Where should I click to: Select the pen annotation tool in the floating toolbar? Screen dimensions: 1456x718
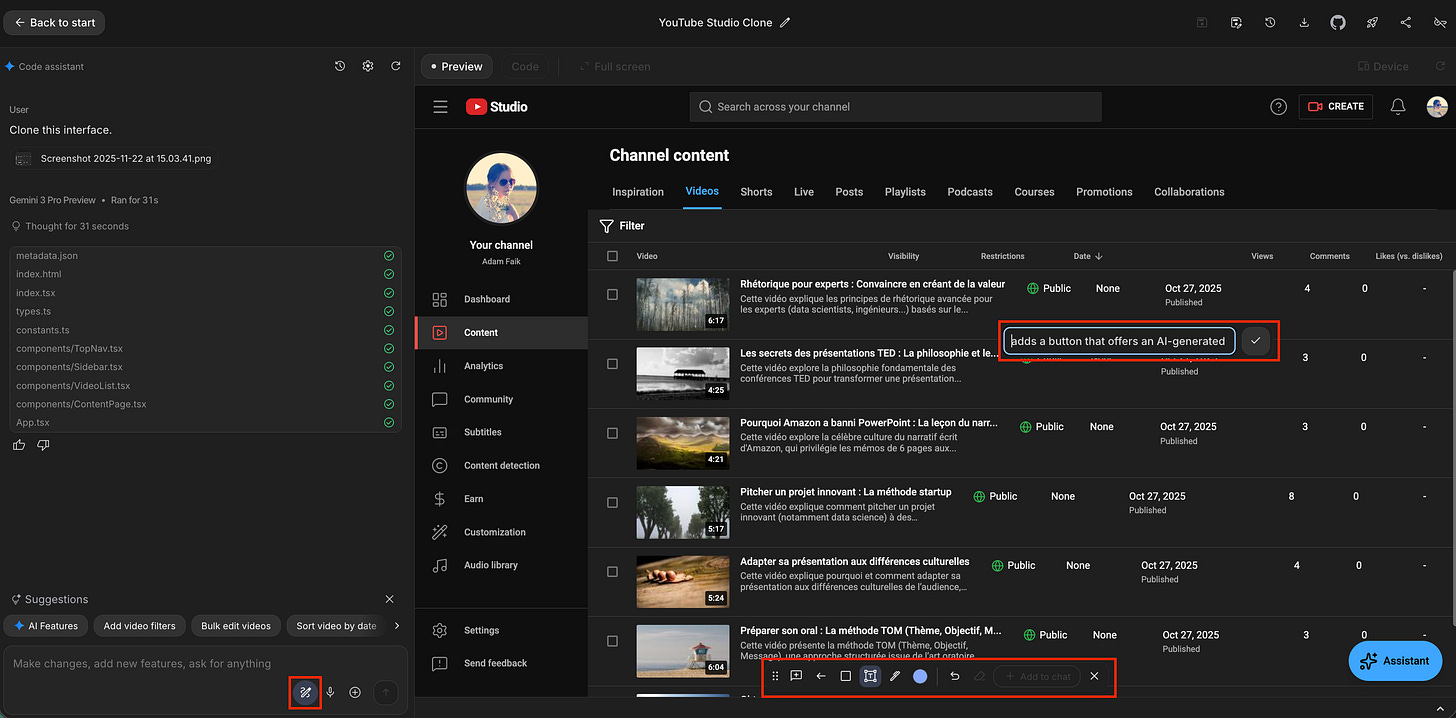(x=895, y=676)
